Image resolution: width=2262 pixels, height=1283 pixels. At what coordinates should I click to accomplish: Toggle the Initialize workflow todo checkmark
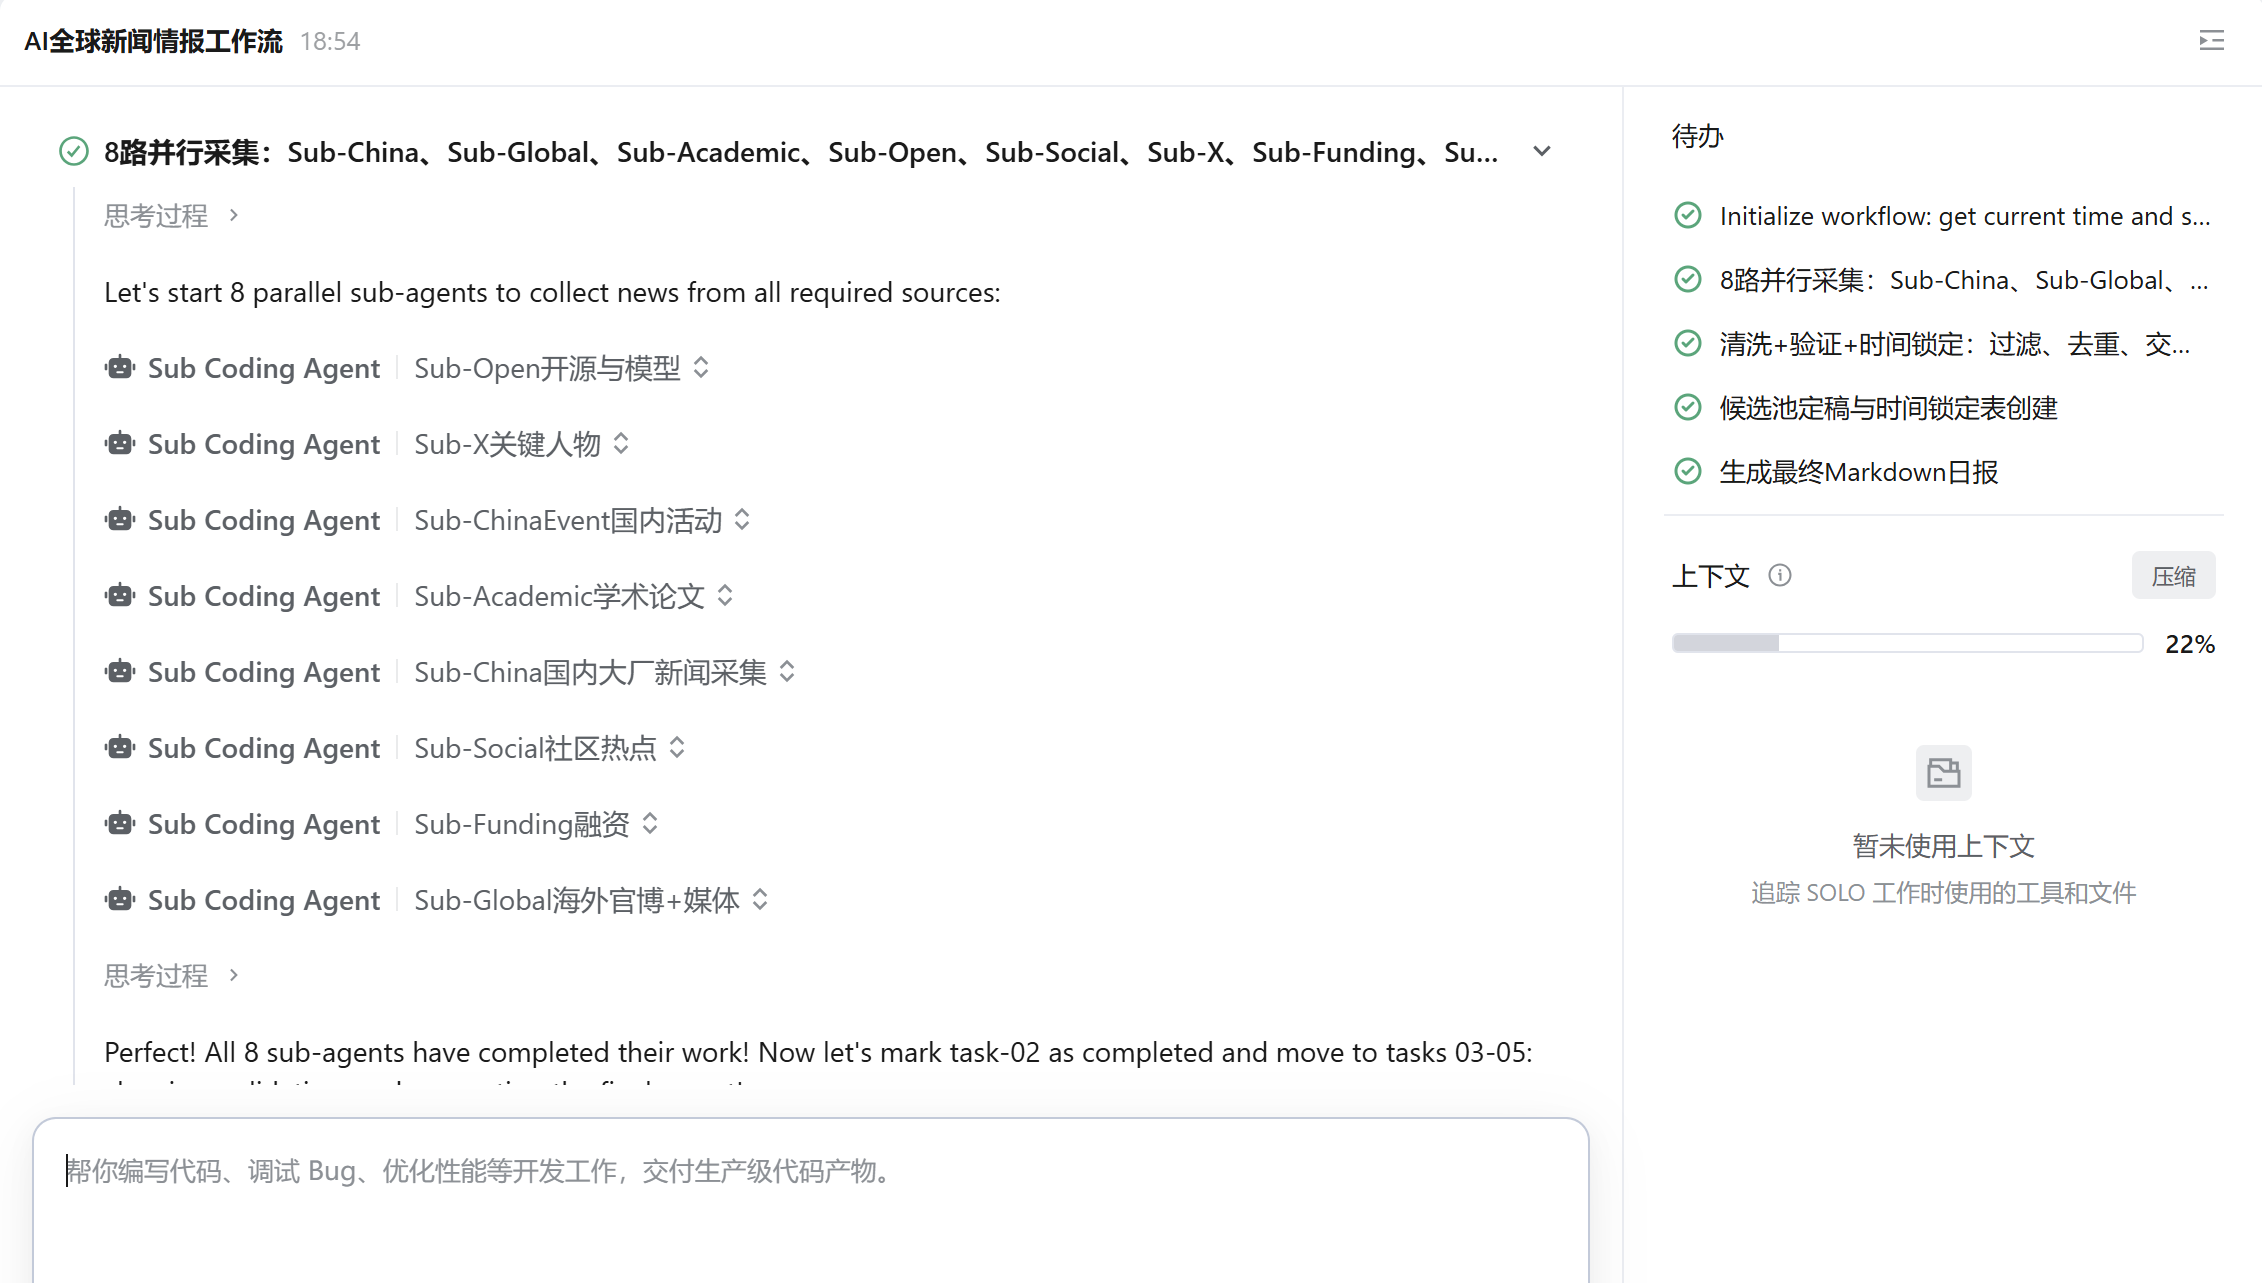[x=1688, y=216]
